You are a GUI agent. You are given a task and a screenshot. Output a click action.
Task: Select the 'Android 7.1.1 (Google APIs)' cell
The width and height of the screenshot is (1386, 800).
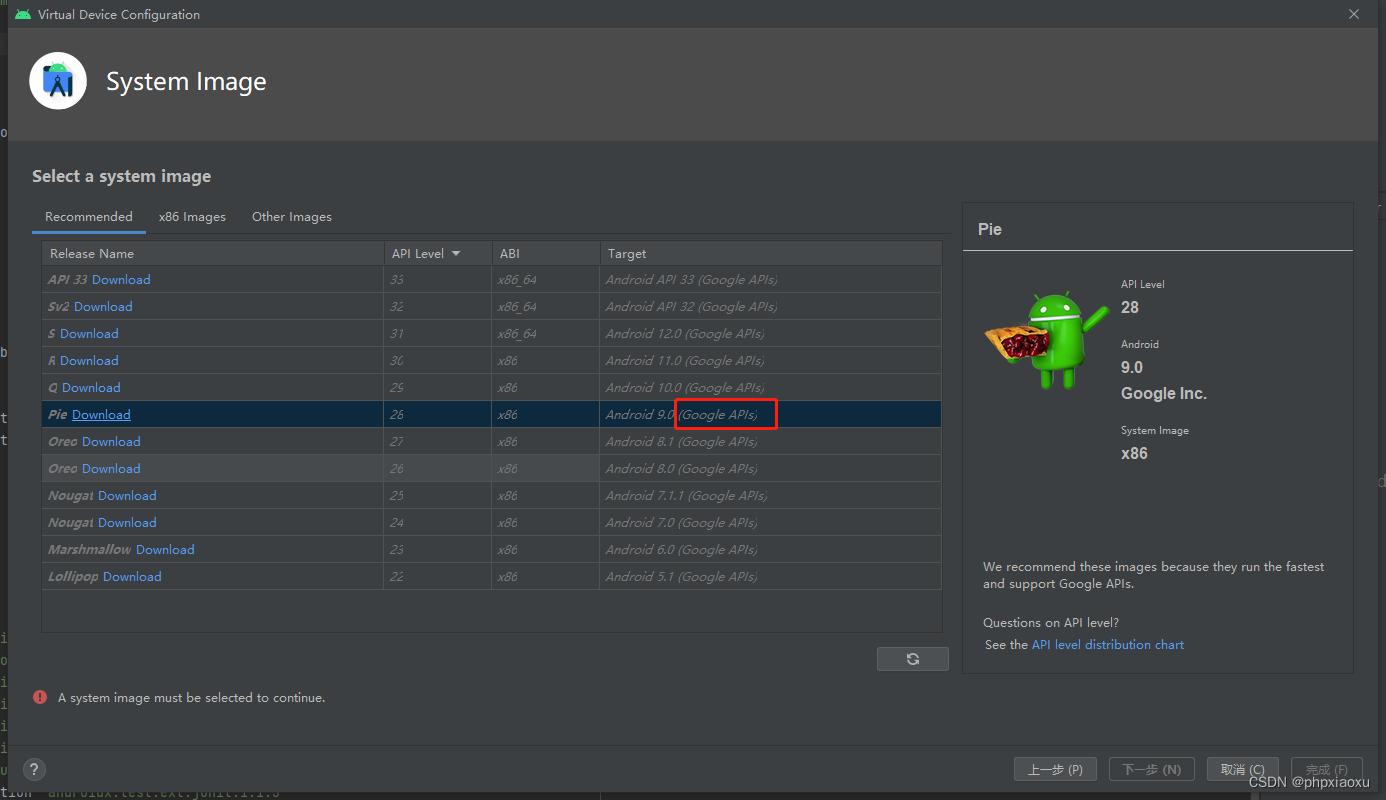(x=771, y=496)
